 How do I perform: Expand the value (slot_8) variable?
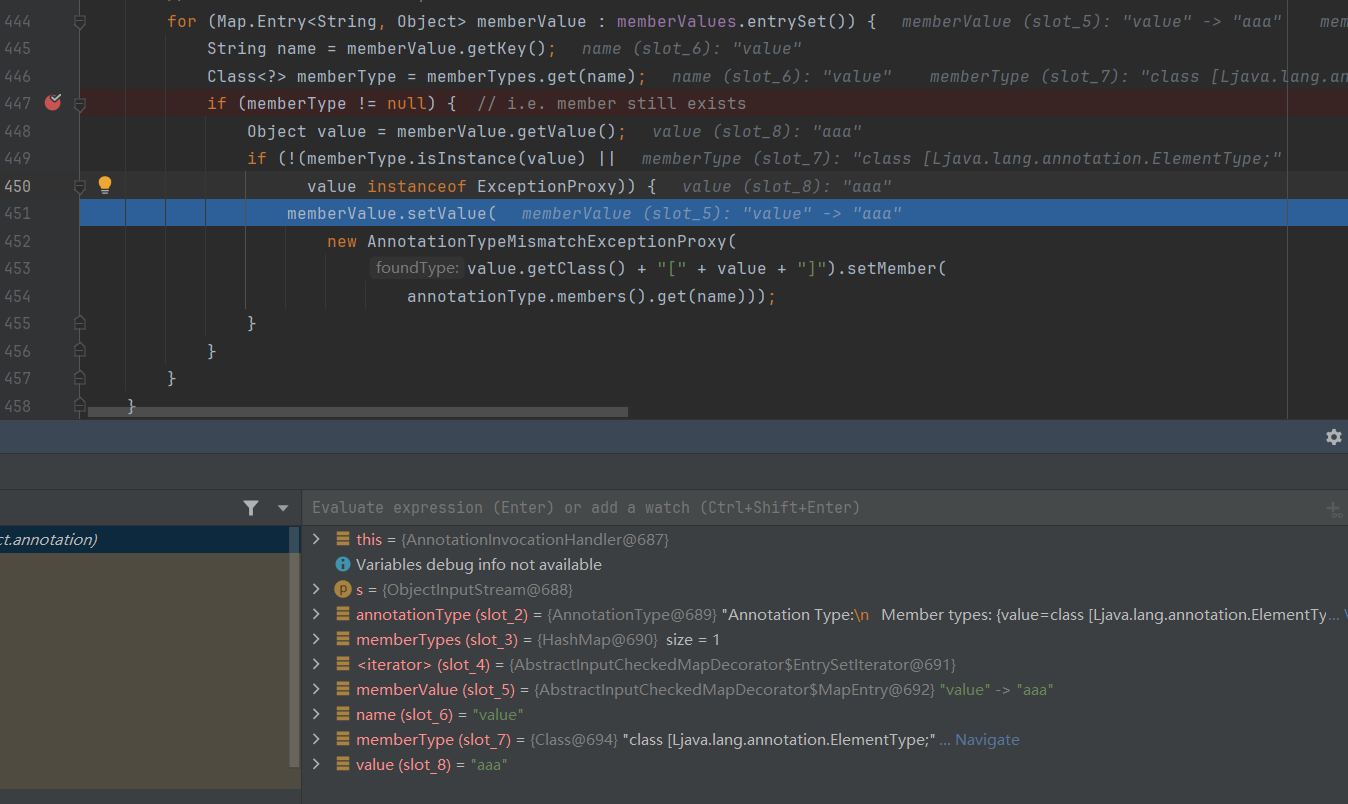click(317, 764)
